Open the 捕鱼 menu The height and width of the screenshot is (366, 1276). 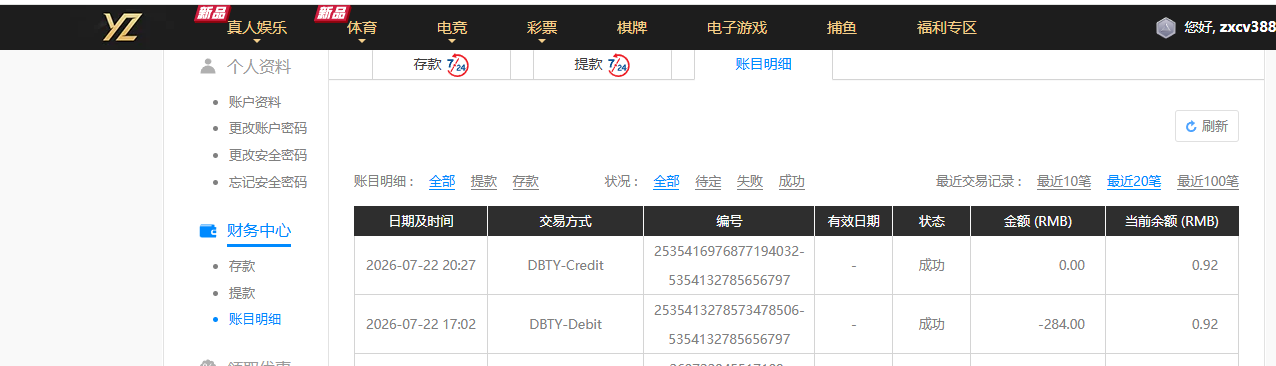click(842, 28)
